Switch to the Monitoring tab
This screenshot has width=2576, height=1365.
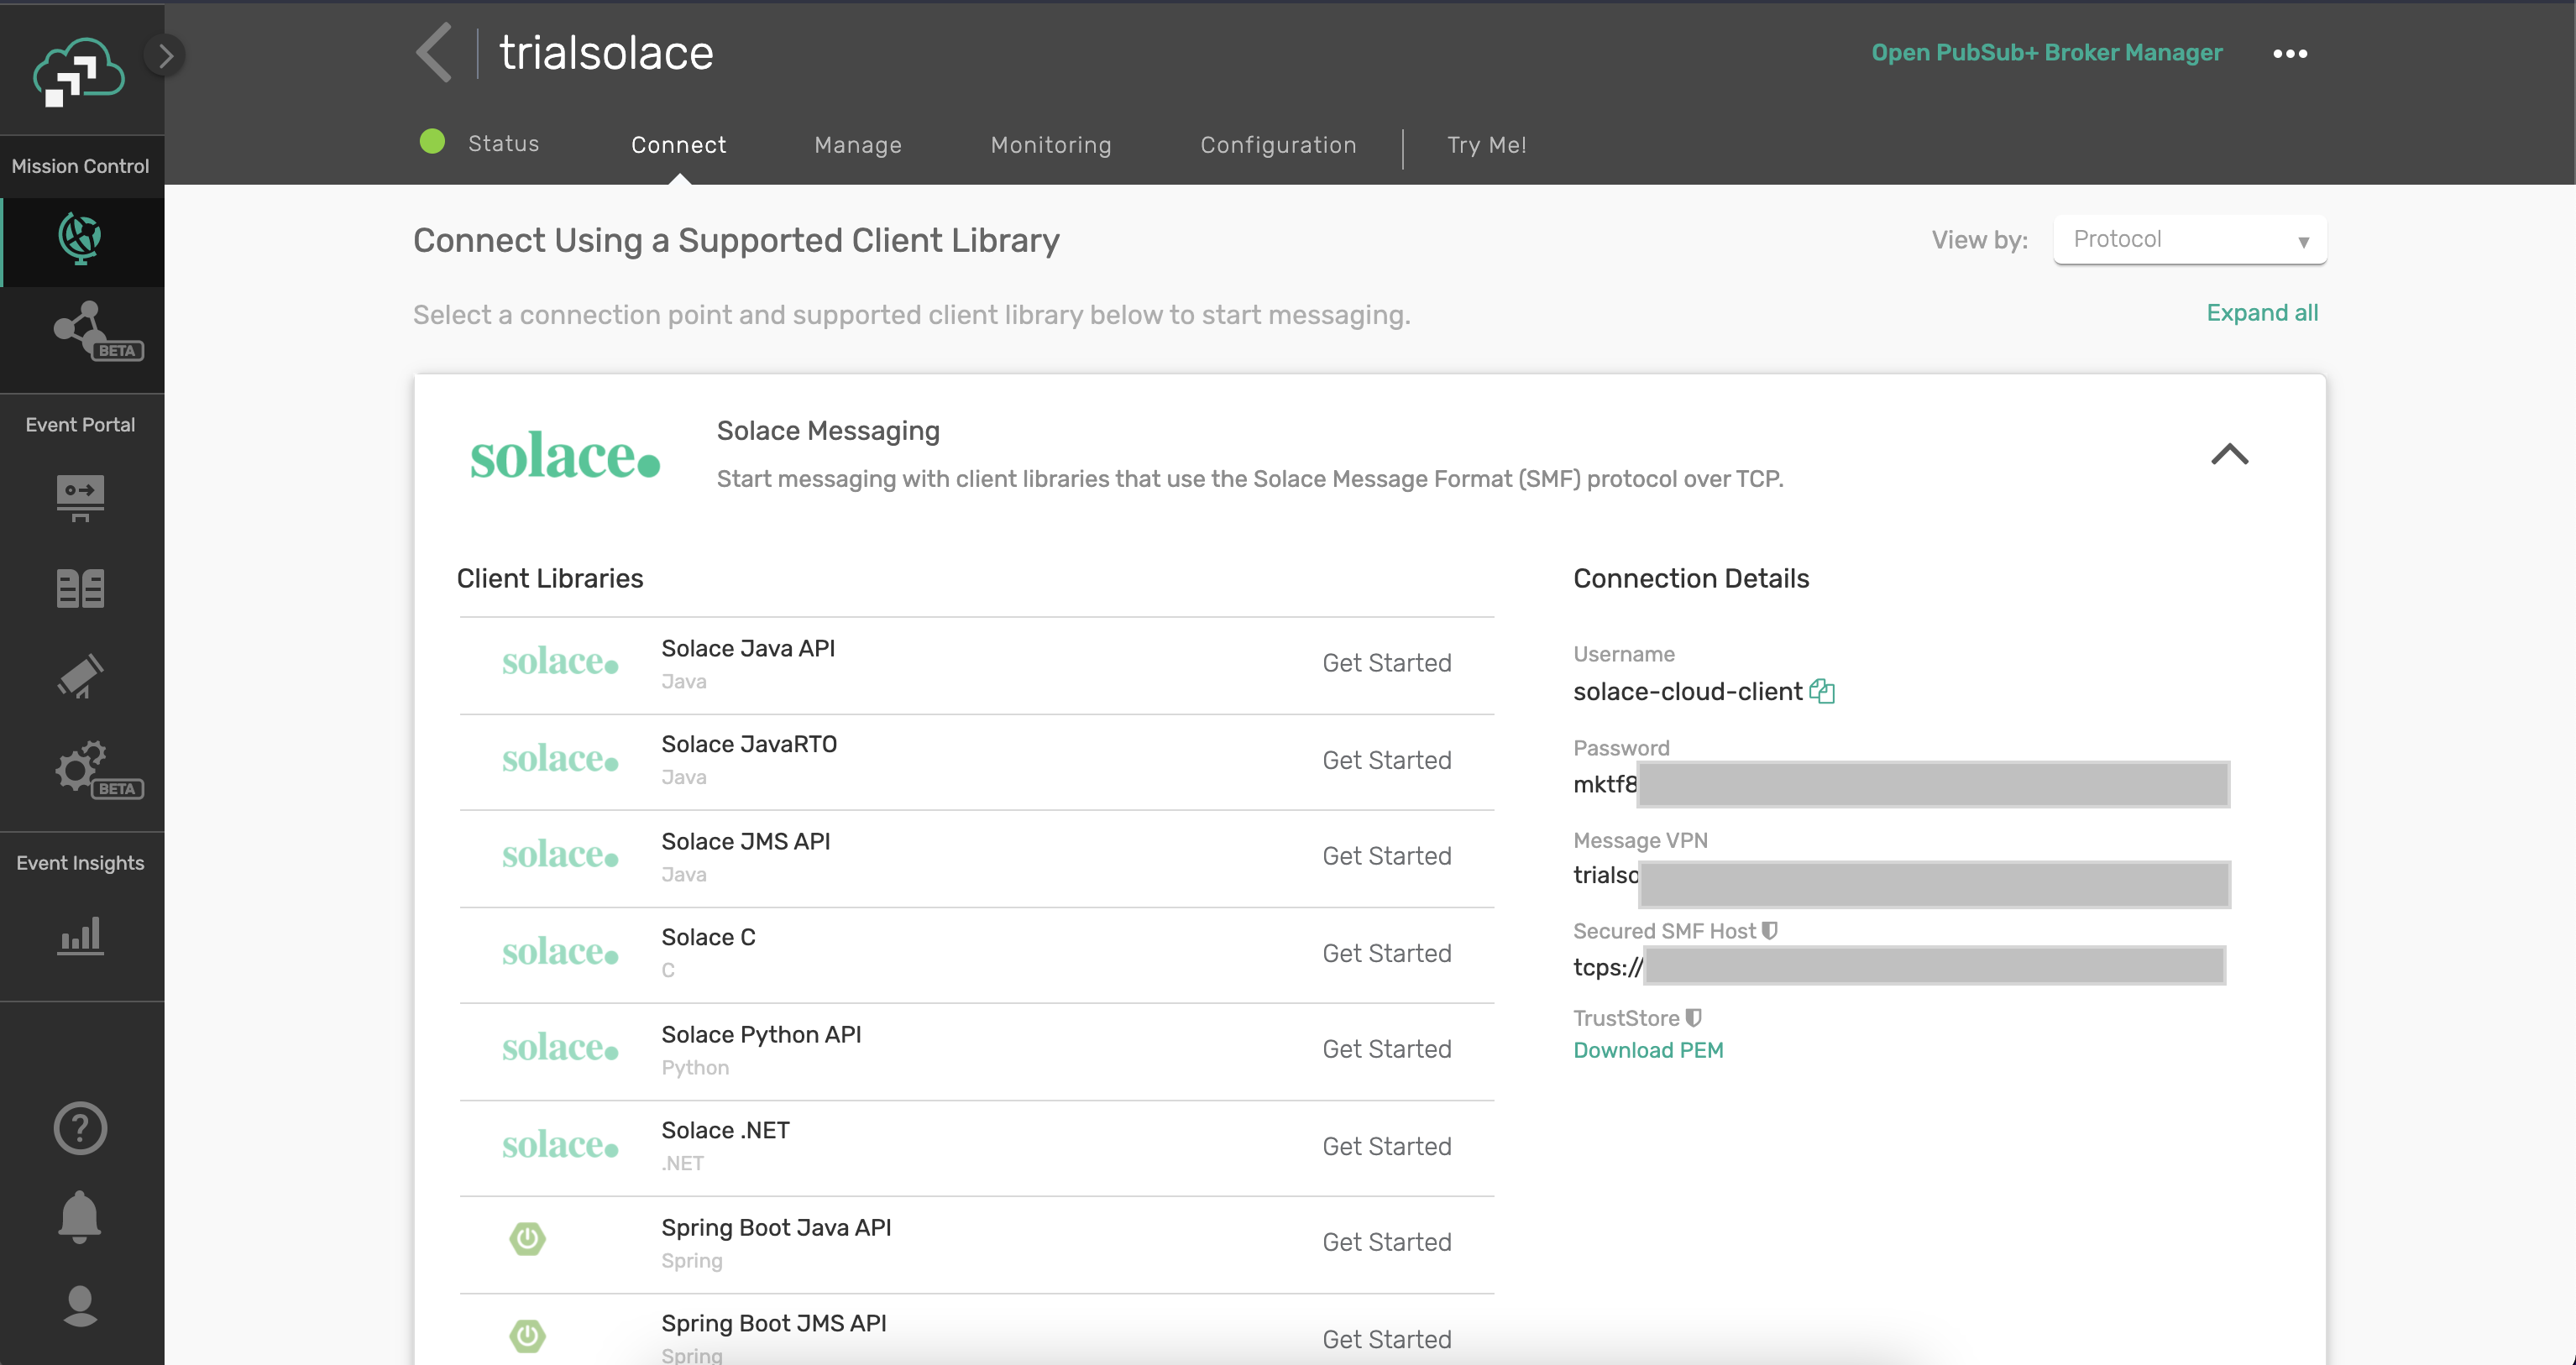tap(1051, 145)
